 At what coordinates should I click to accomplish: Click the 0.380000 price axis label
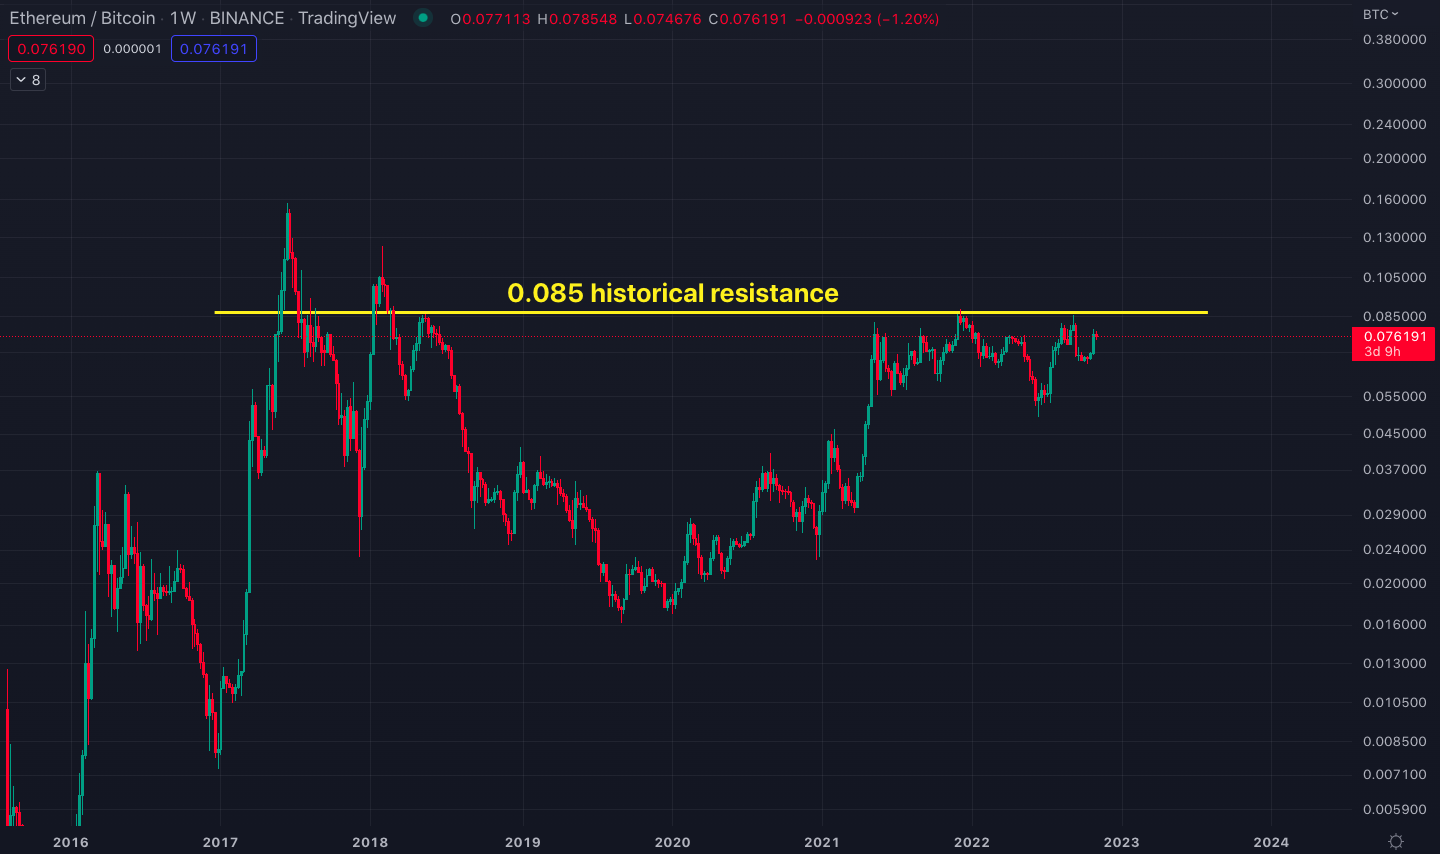1394,40
